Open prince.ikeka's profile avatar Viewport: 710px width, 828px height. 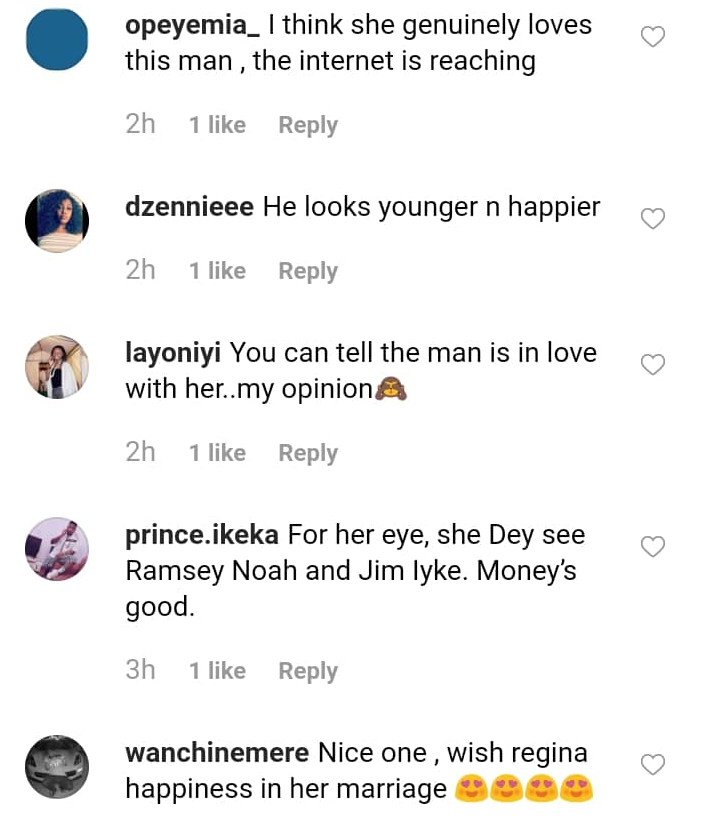[57, 548]
